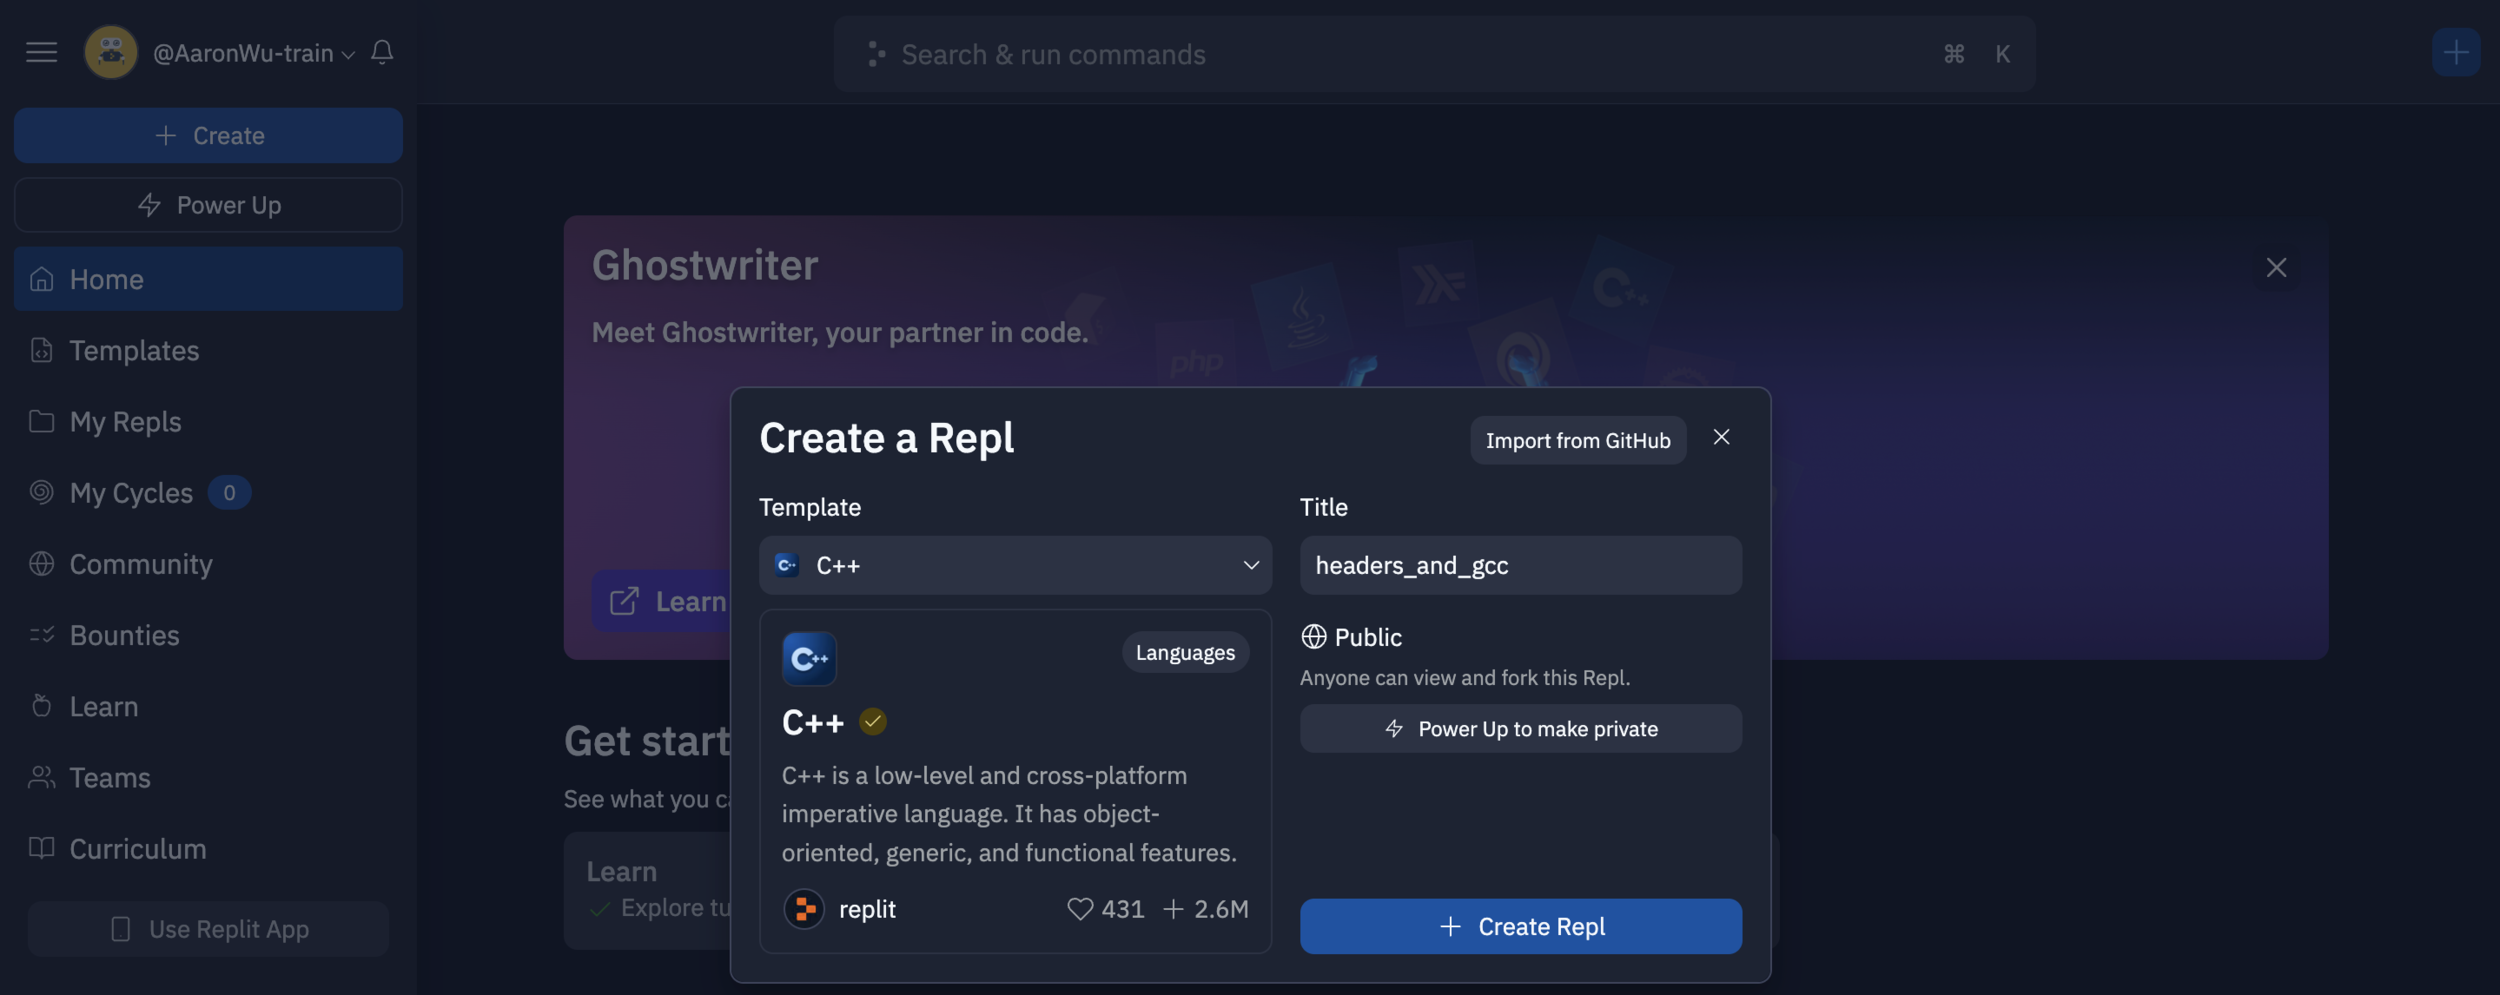Click the Curriculum book icon
This screenshot has height=995, width=2500.
point(41,848)
